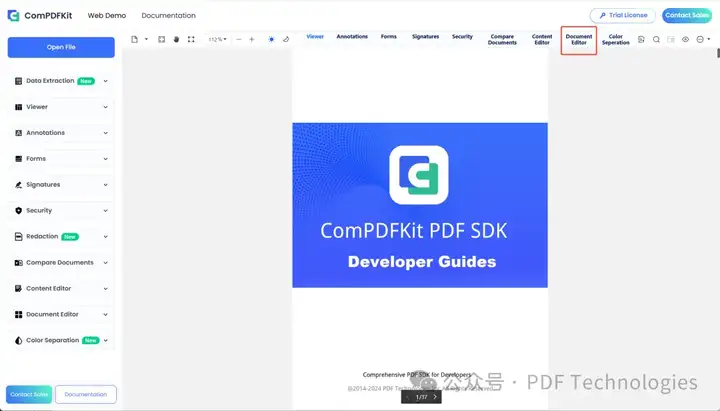Click the Security shield sidebar icon
The height and width of the screenshot is (411, 720).
tap(18, 211)
